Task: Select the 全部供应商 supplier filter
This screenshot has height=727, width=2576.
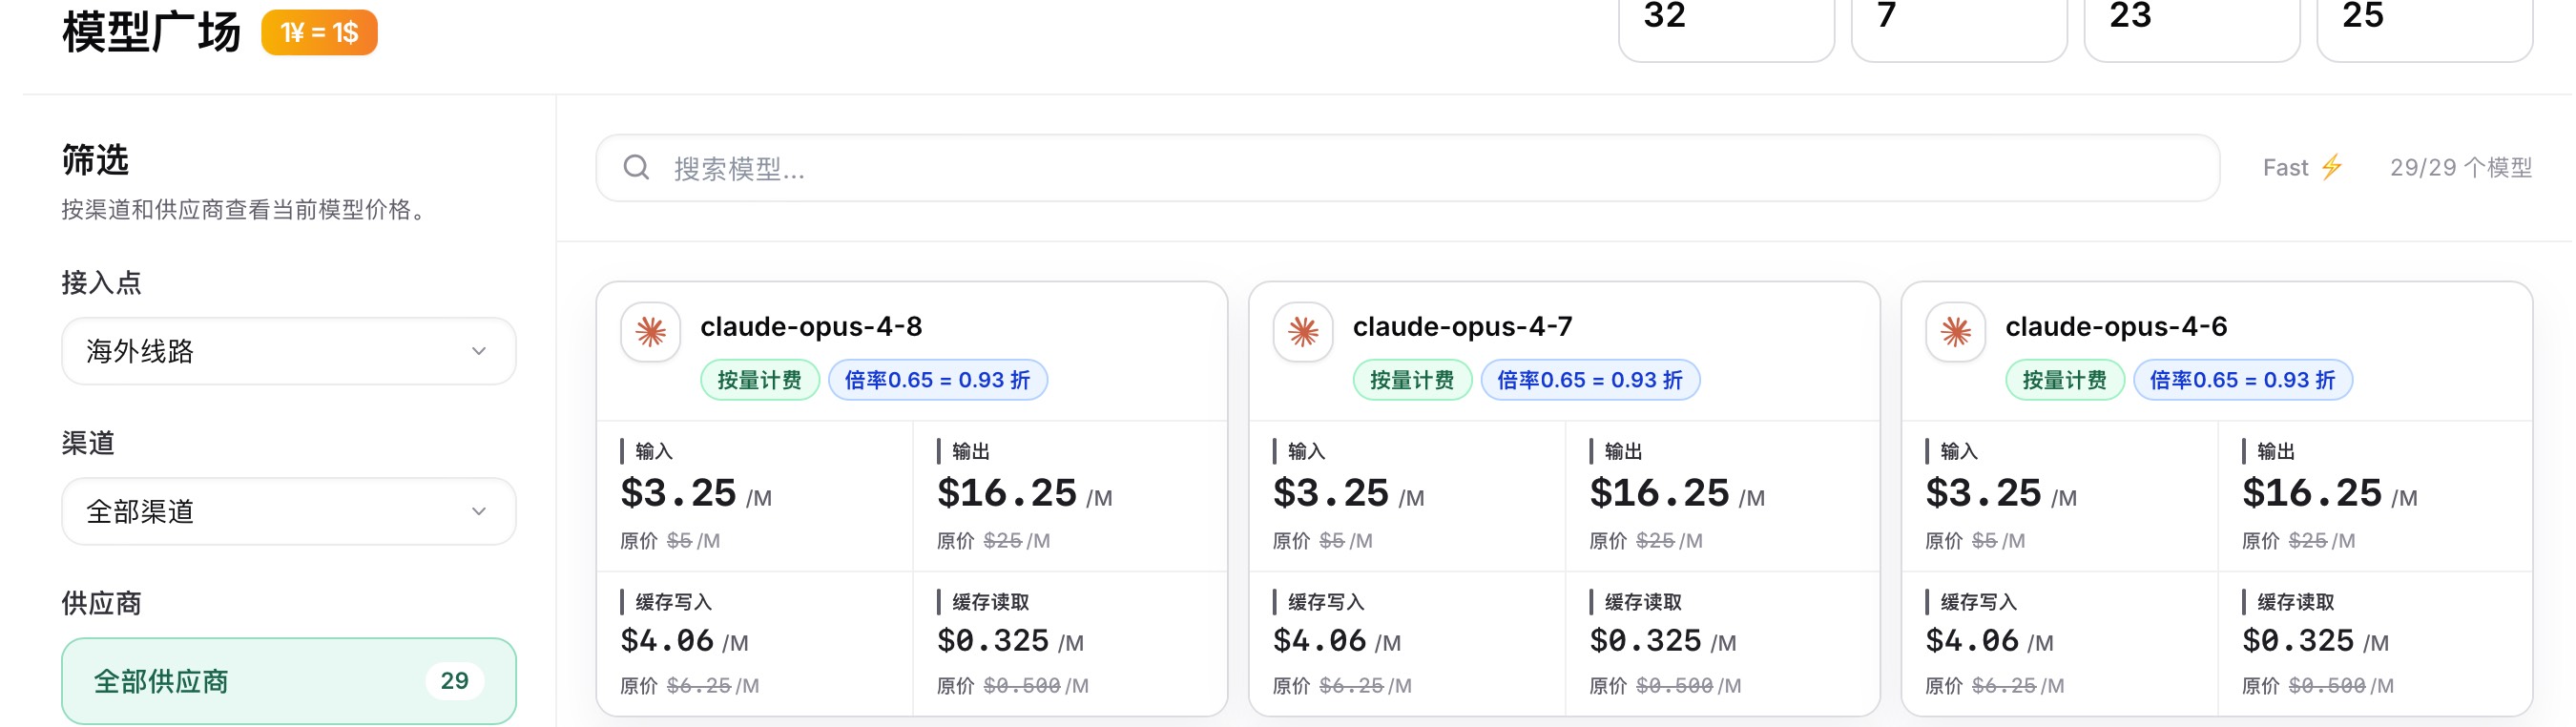Action: tap(289, 681)
